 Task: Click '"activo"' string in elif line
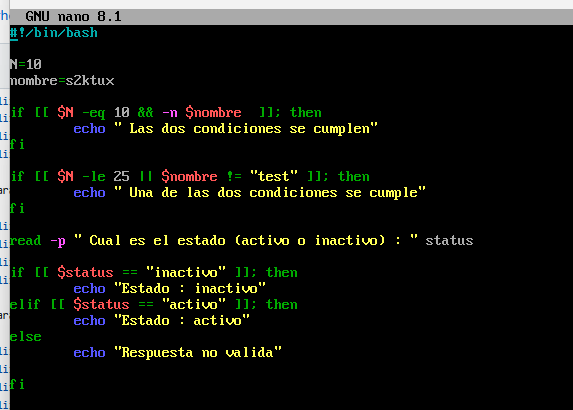pyautogui.click(x=194, y=304)
